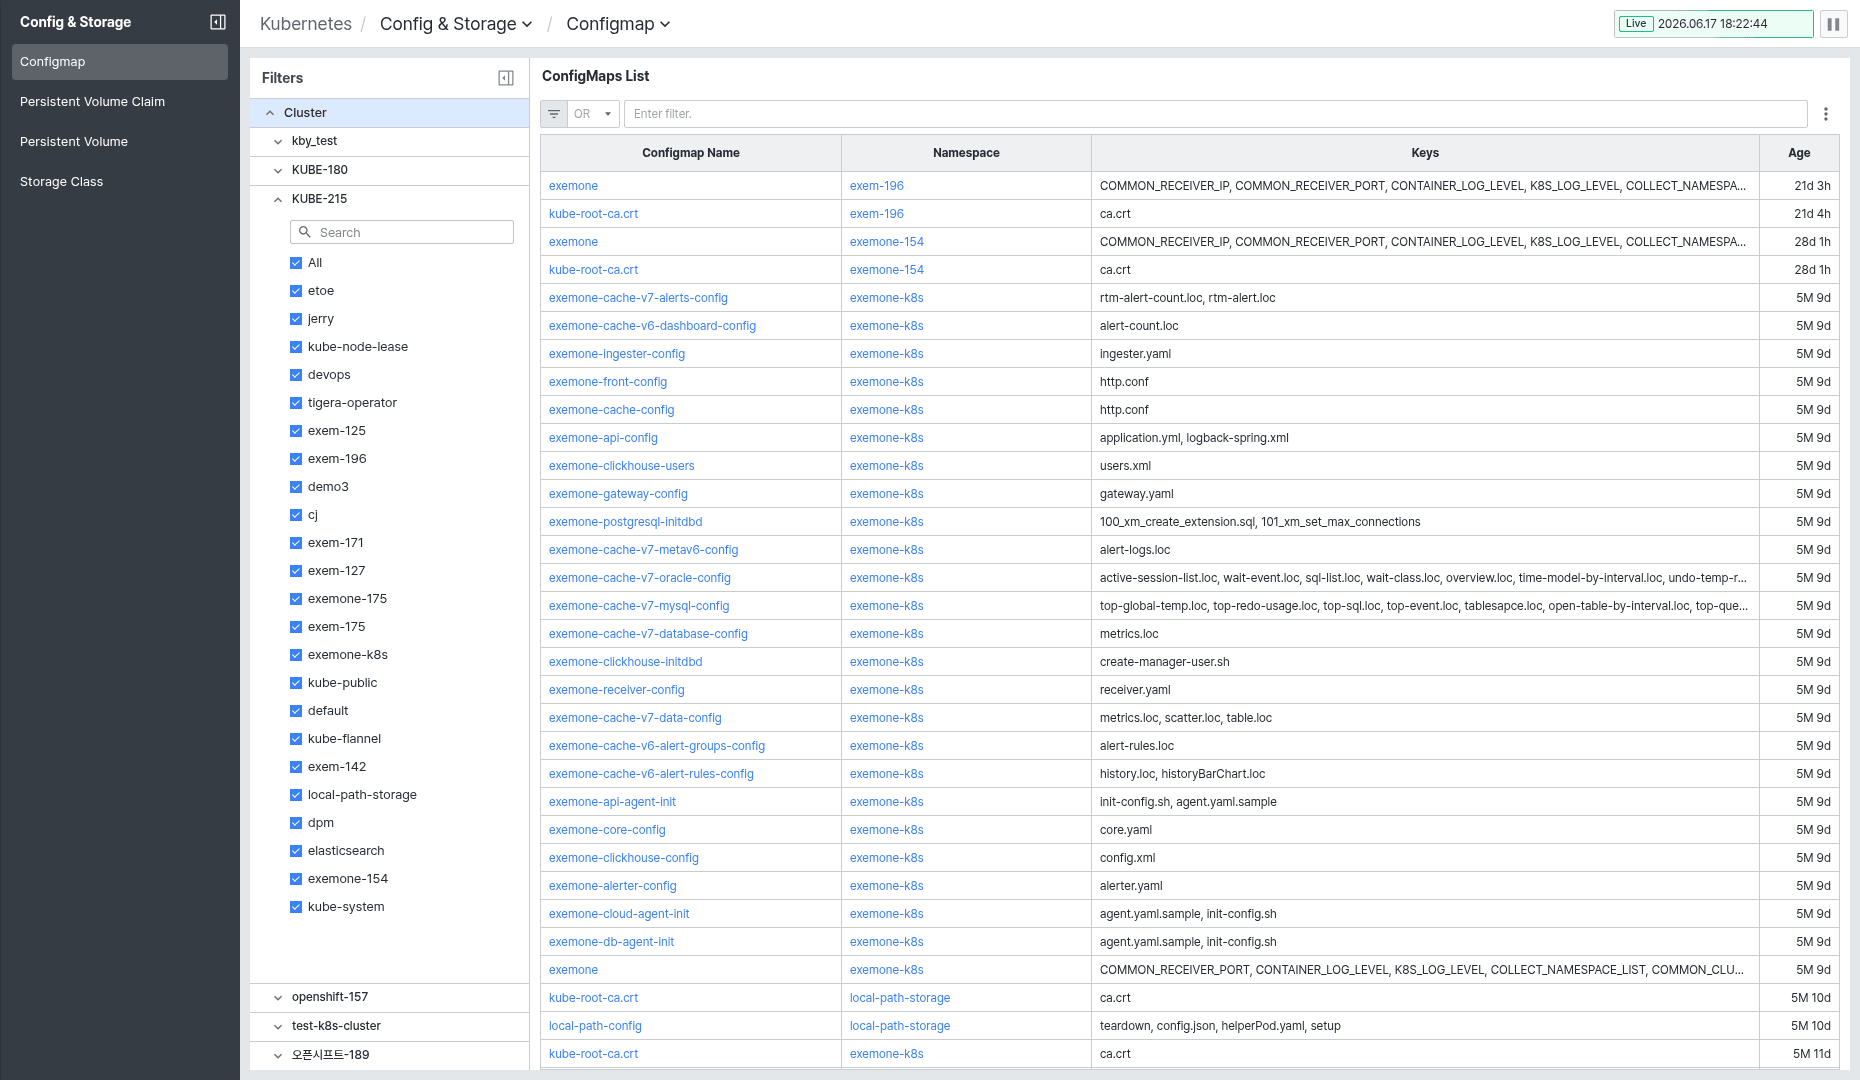Open the OR operator dropdown

pos(594,114)
